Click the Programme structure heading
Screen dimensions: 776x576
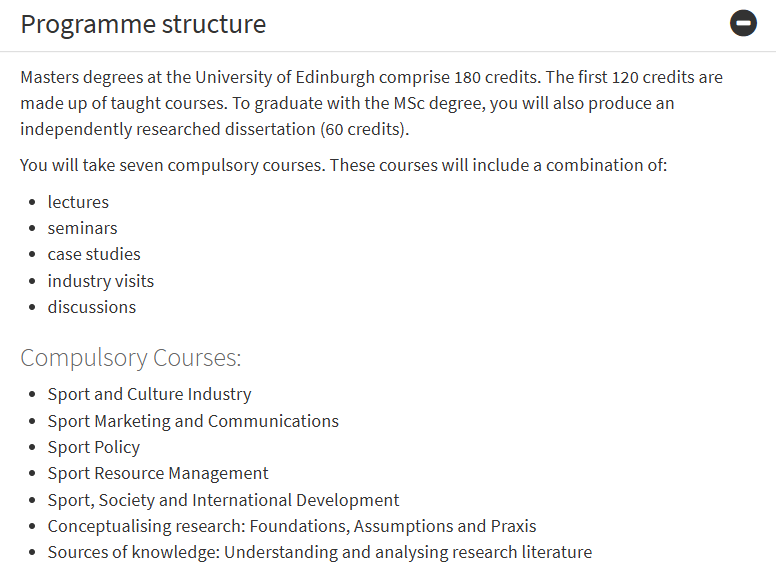point(144,24)
